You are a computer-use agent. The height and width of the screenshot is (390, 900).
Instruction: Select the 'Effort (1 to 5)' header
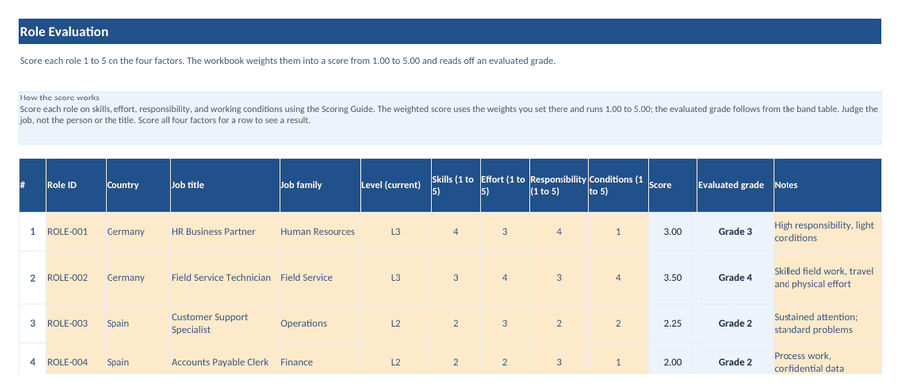(x=505, y=186)
